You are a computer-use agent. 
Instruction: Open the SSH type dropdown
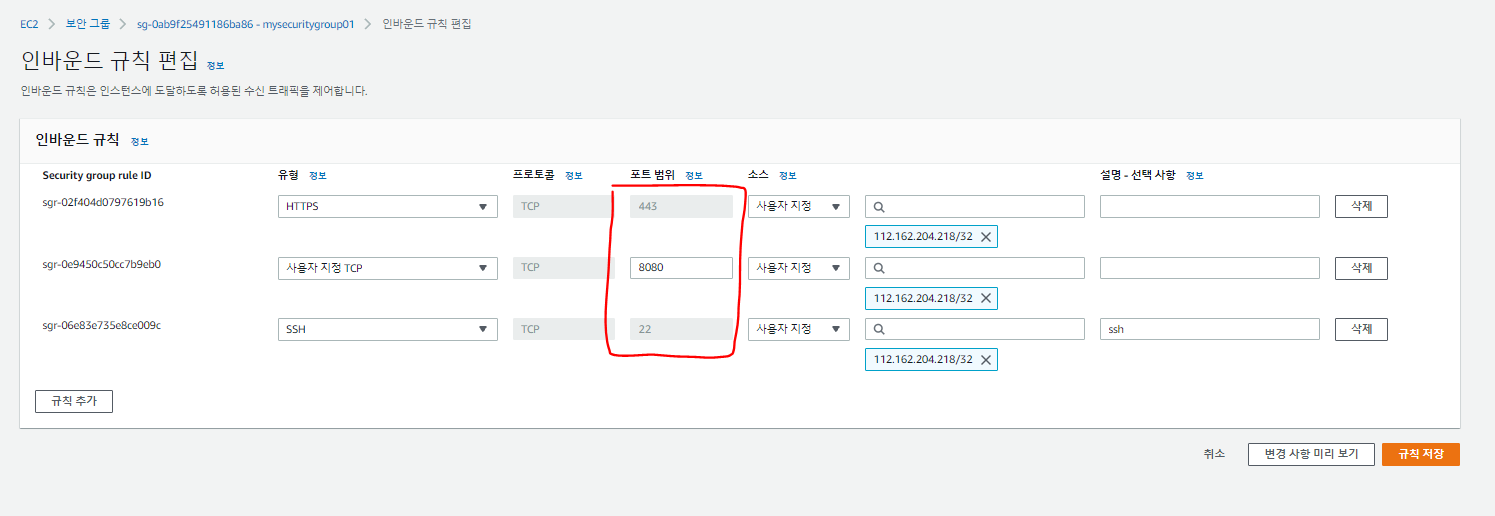tap(388, 329)
